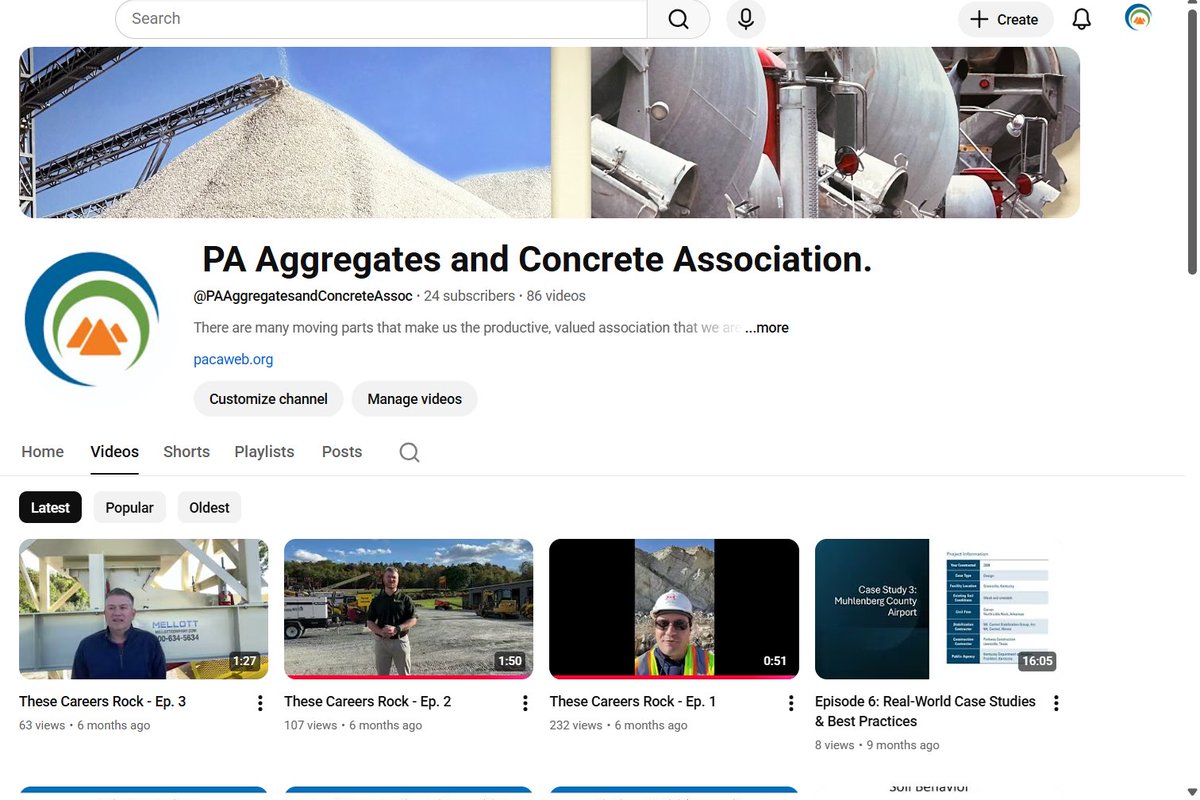Click the '24 subscribers' text
Viewport: 1200px width, 800px height.
click(x=470, y=296)
